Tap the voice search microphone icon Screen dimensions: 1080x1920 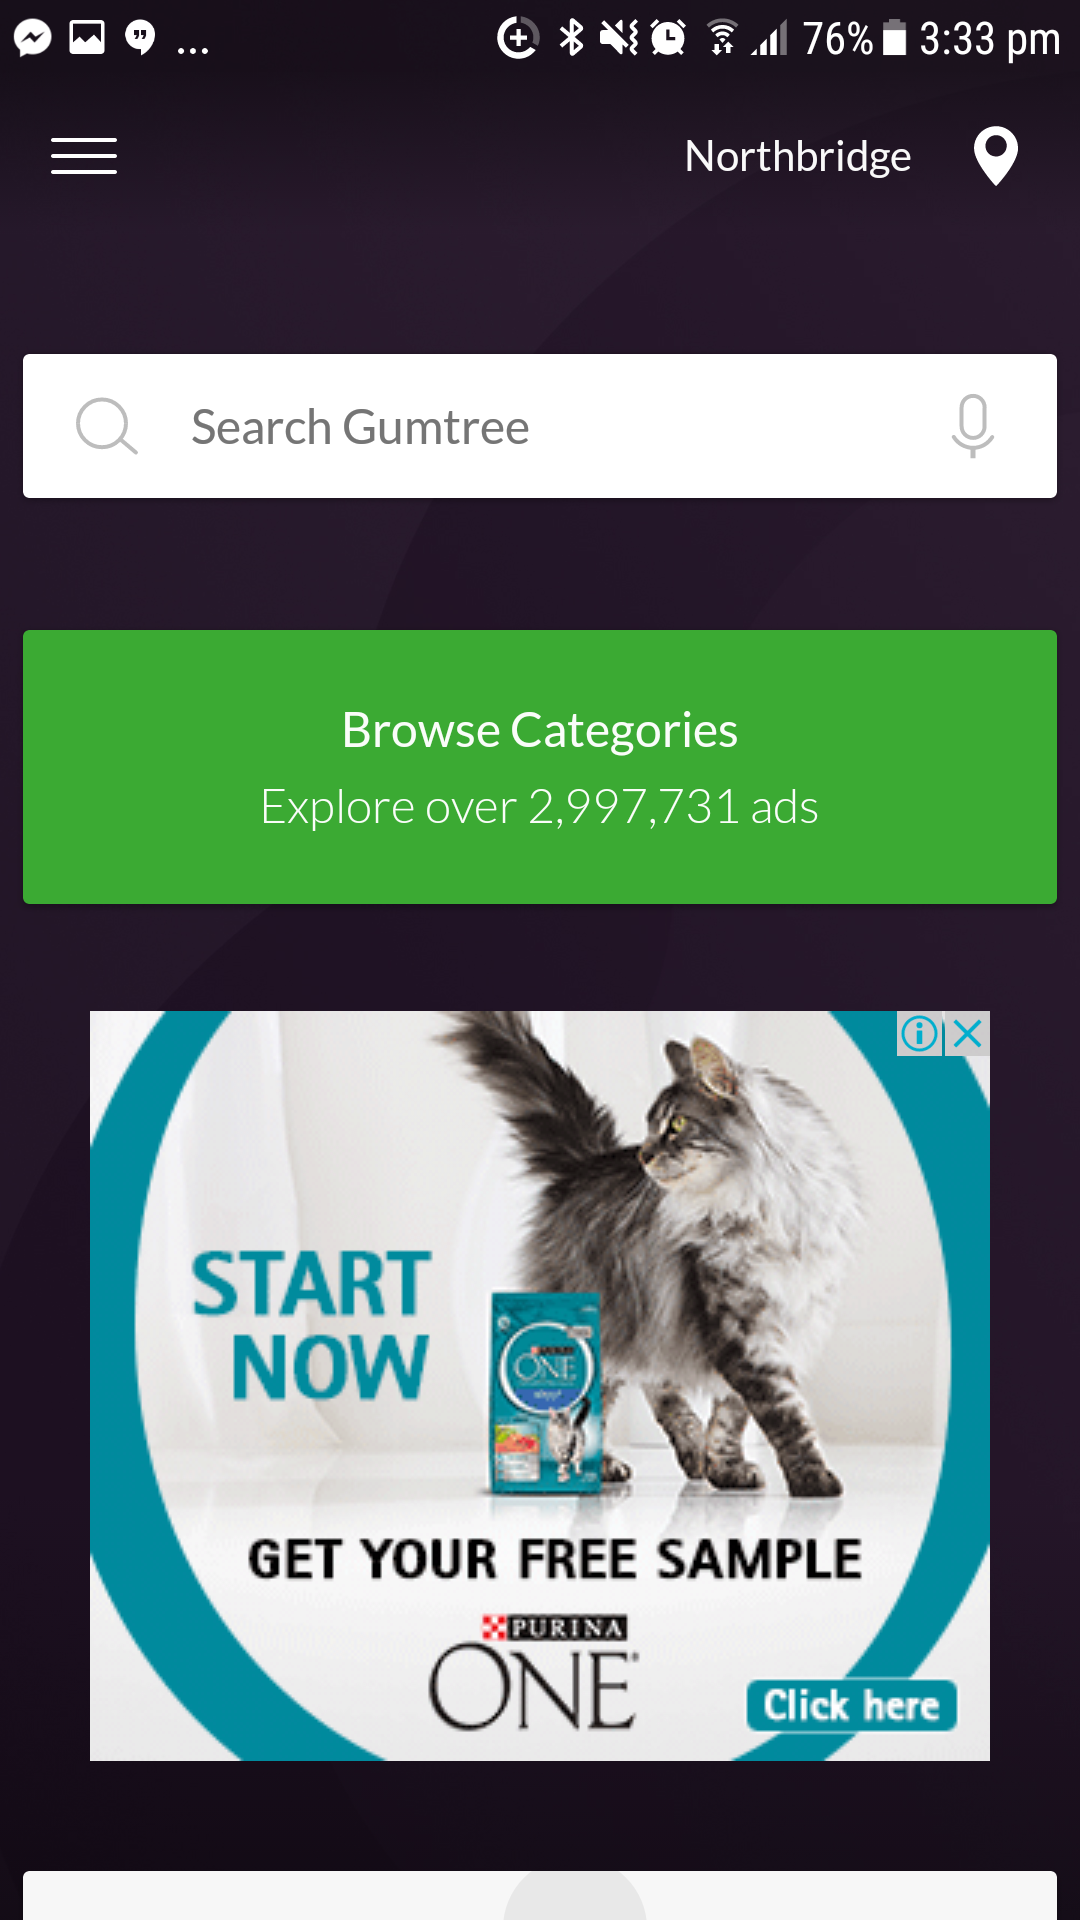pos(972,426)
